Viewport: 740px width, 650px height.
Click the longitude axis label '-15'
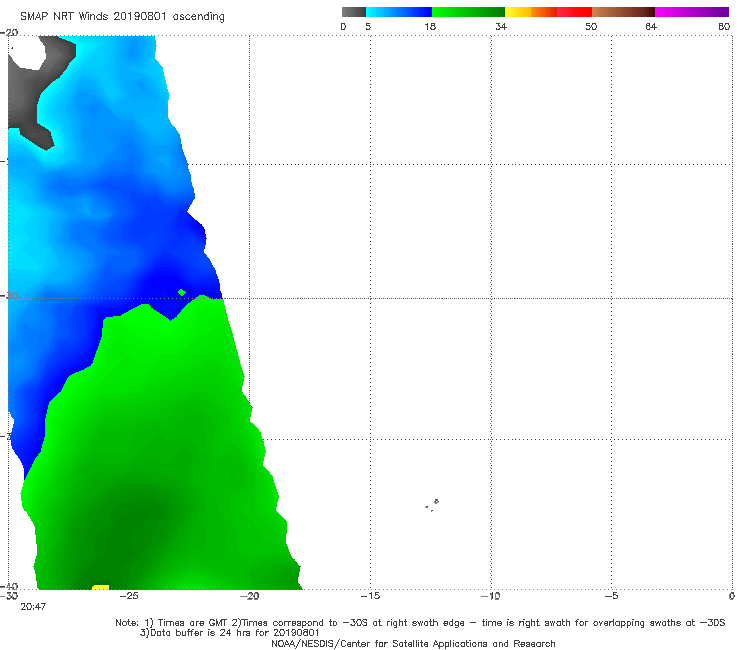(370, 596)
